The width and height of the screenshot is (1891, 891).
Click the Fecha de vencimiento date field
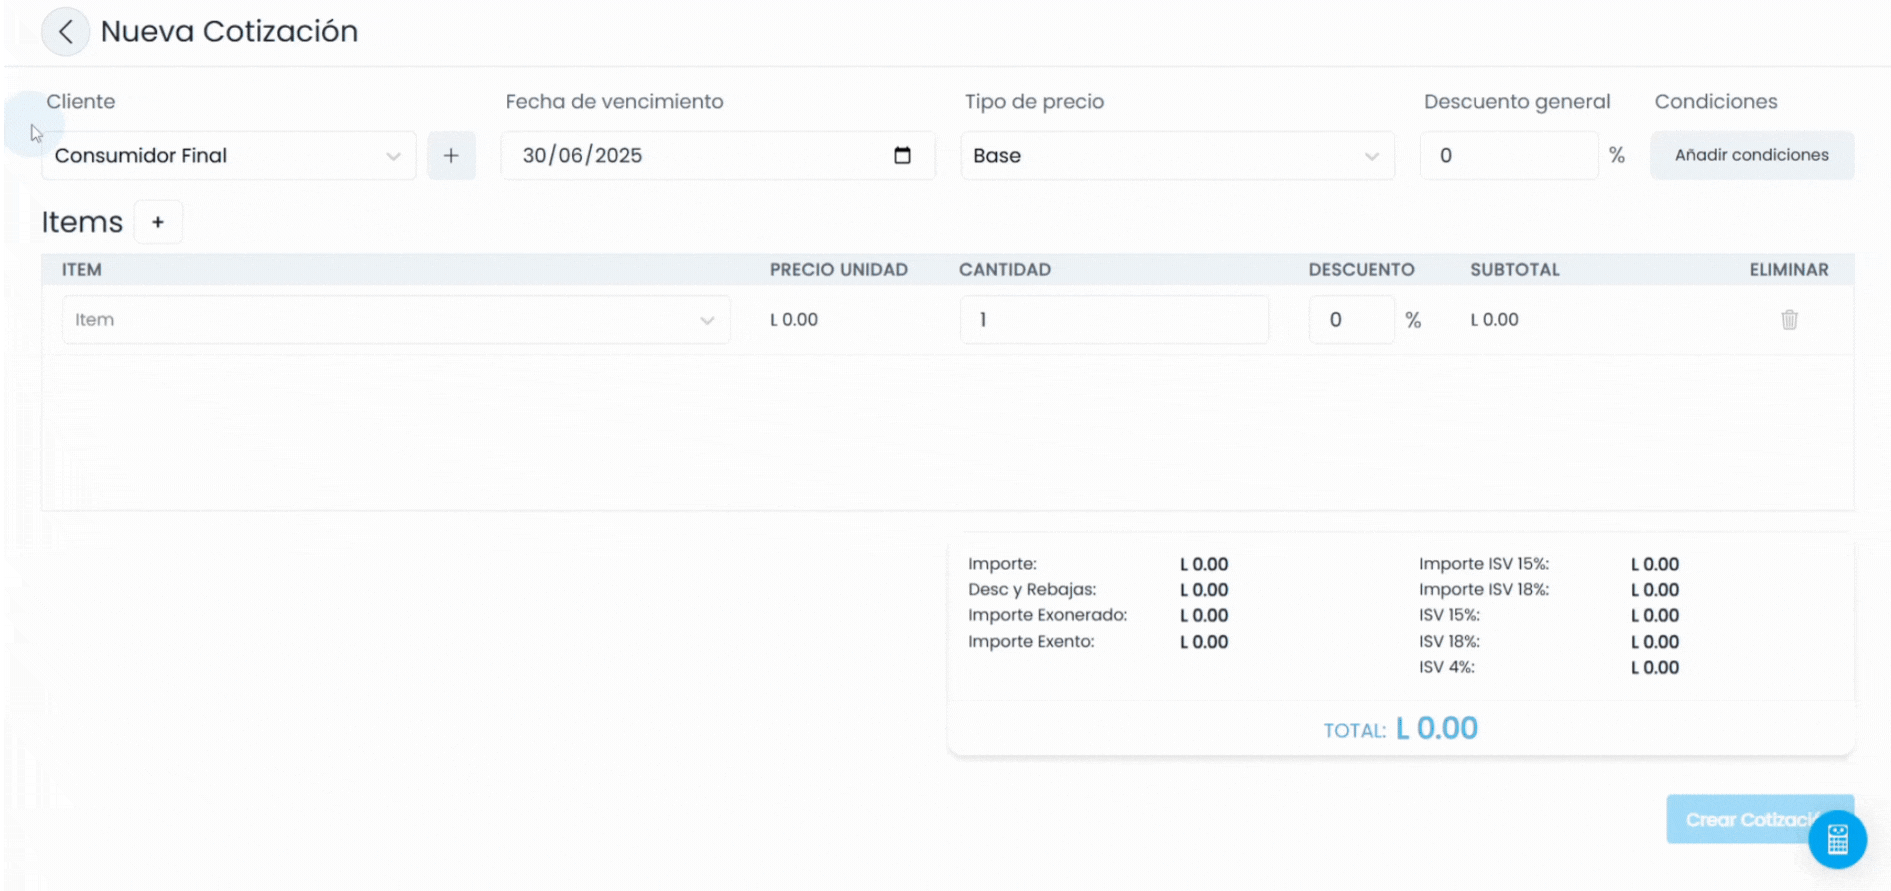718,156
